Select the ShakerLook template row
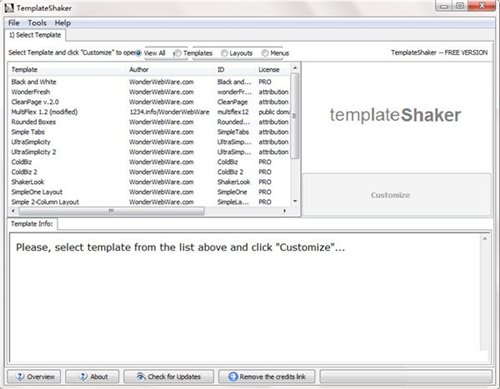Screen dimensions: 500x389 [149, 182]
